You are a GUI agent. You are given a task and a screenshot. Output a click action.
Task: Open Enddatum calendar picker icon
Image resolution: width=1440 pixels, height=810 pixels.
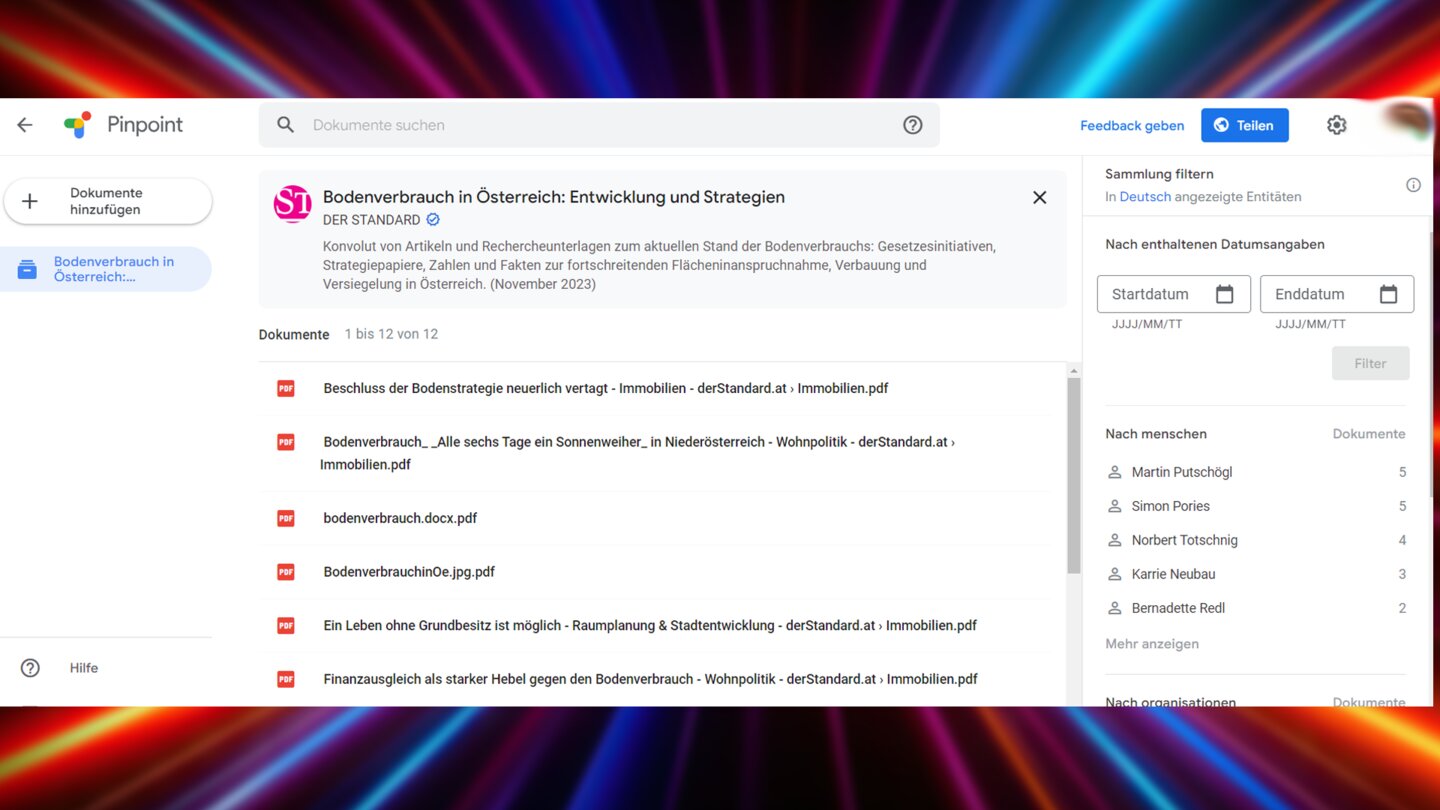click(1388, 294)
